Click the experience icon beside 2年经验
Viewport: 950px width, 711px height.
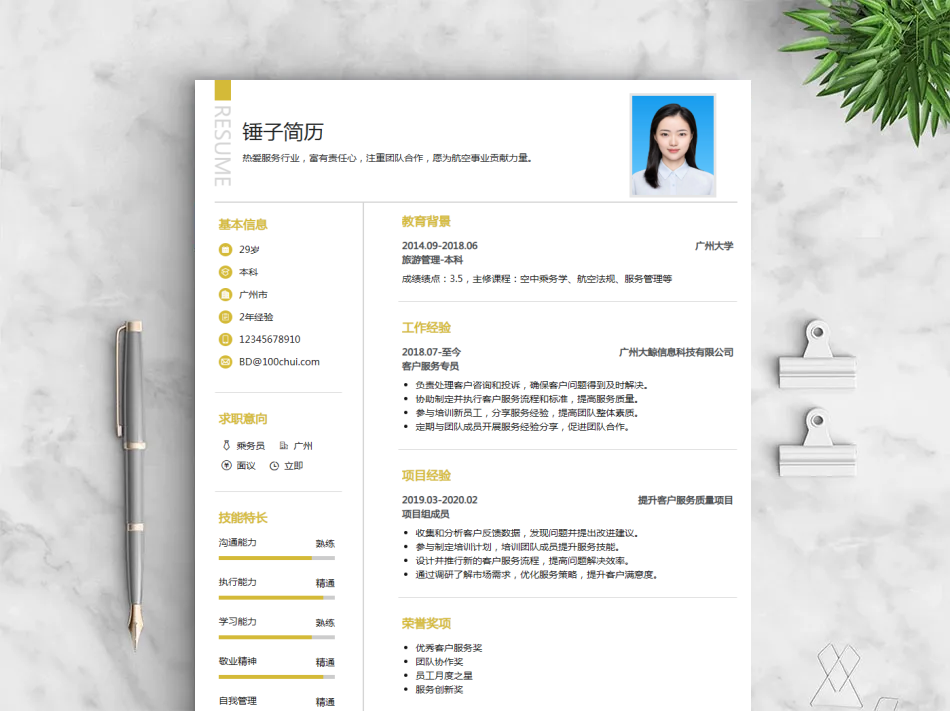[x=225, y=317]
